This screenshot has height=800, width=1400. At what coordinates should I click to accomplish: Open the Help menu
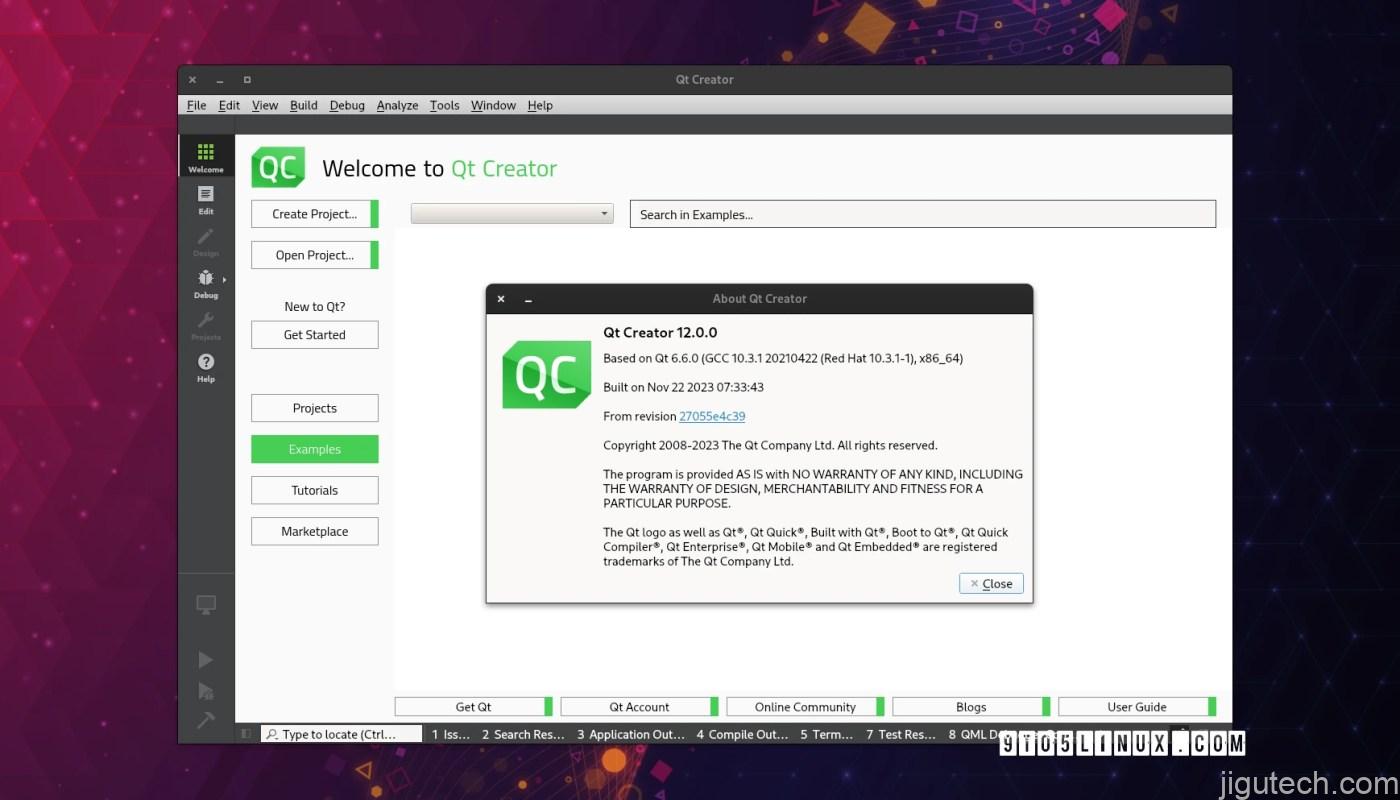[540, 105]
